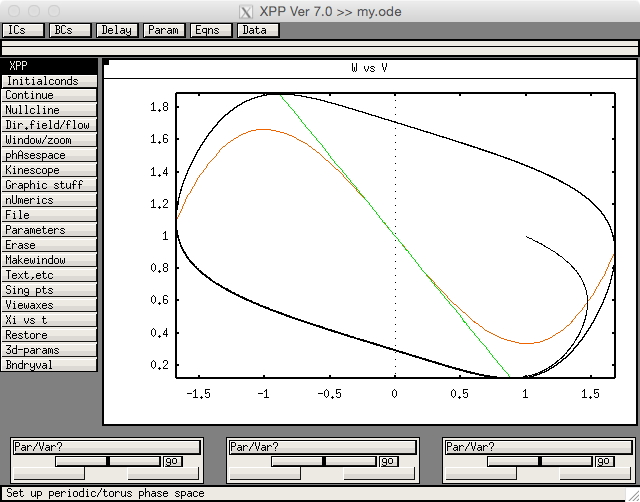Click the first parameter slider track
The image size is (640, 502).
[108, 461]
